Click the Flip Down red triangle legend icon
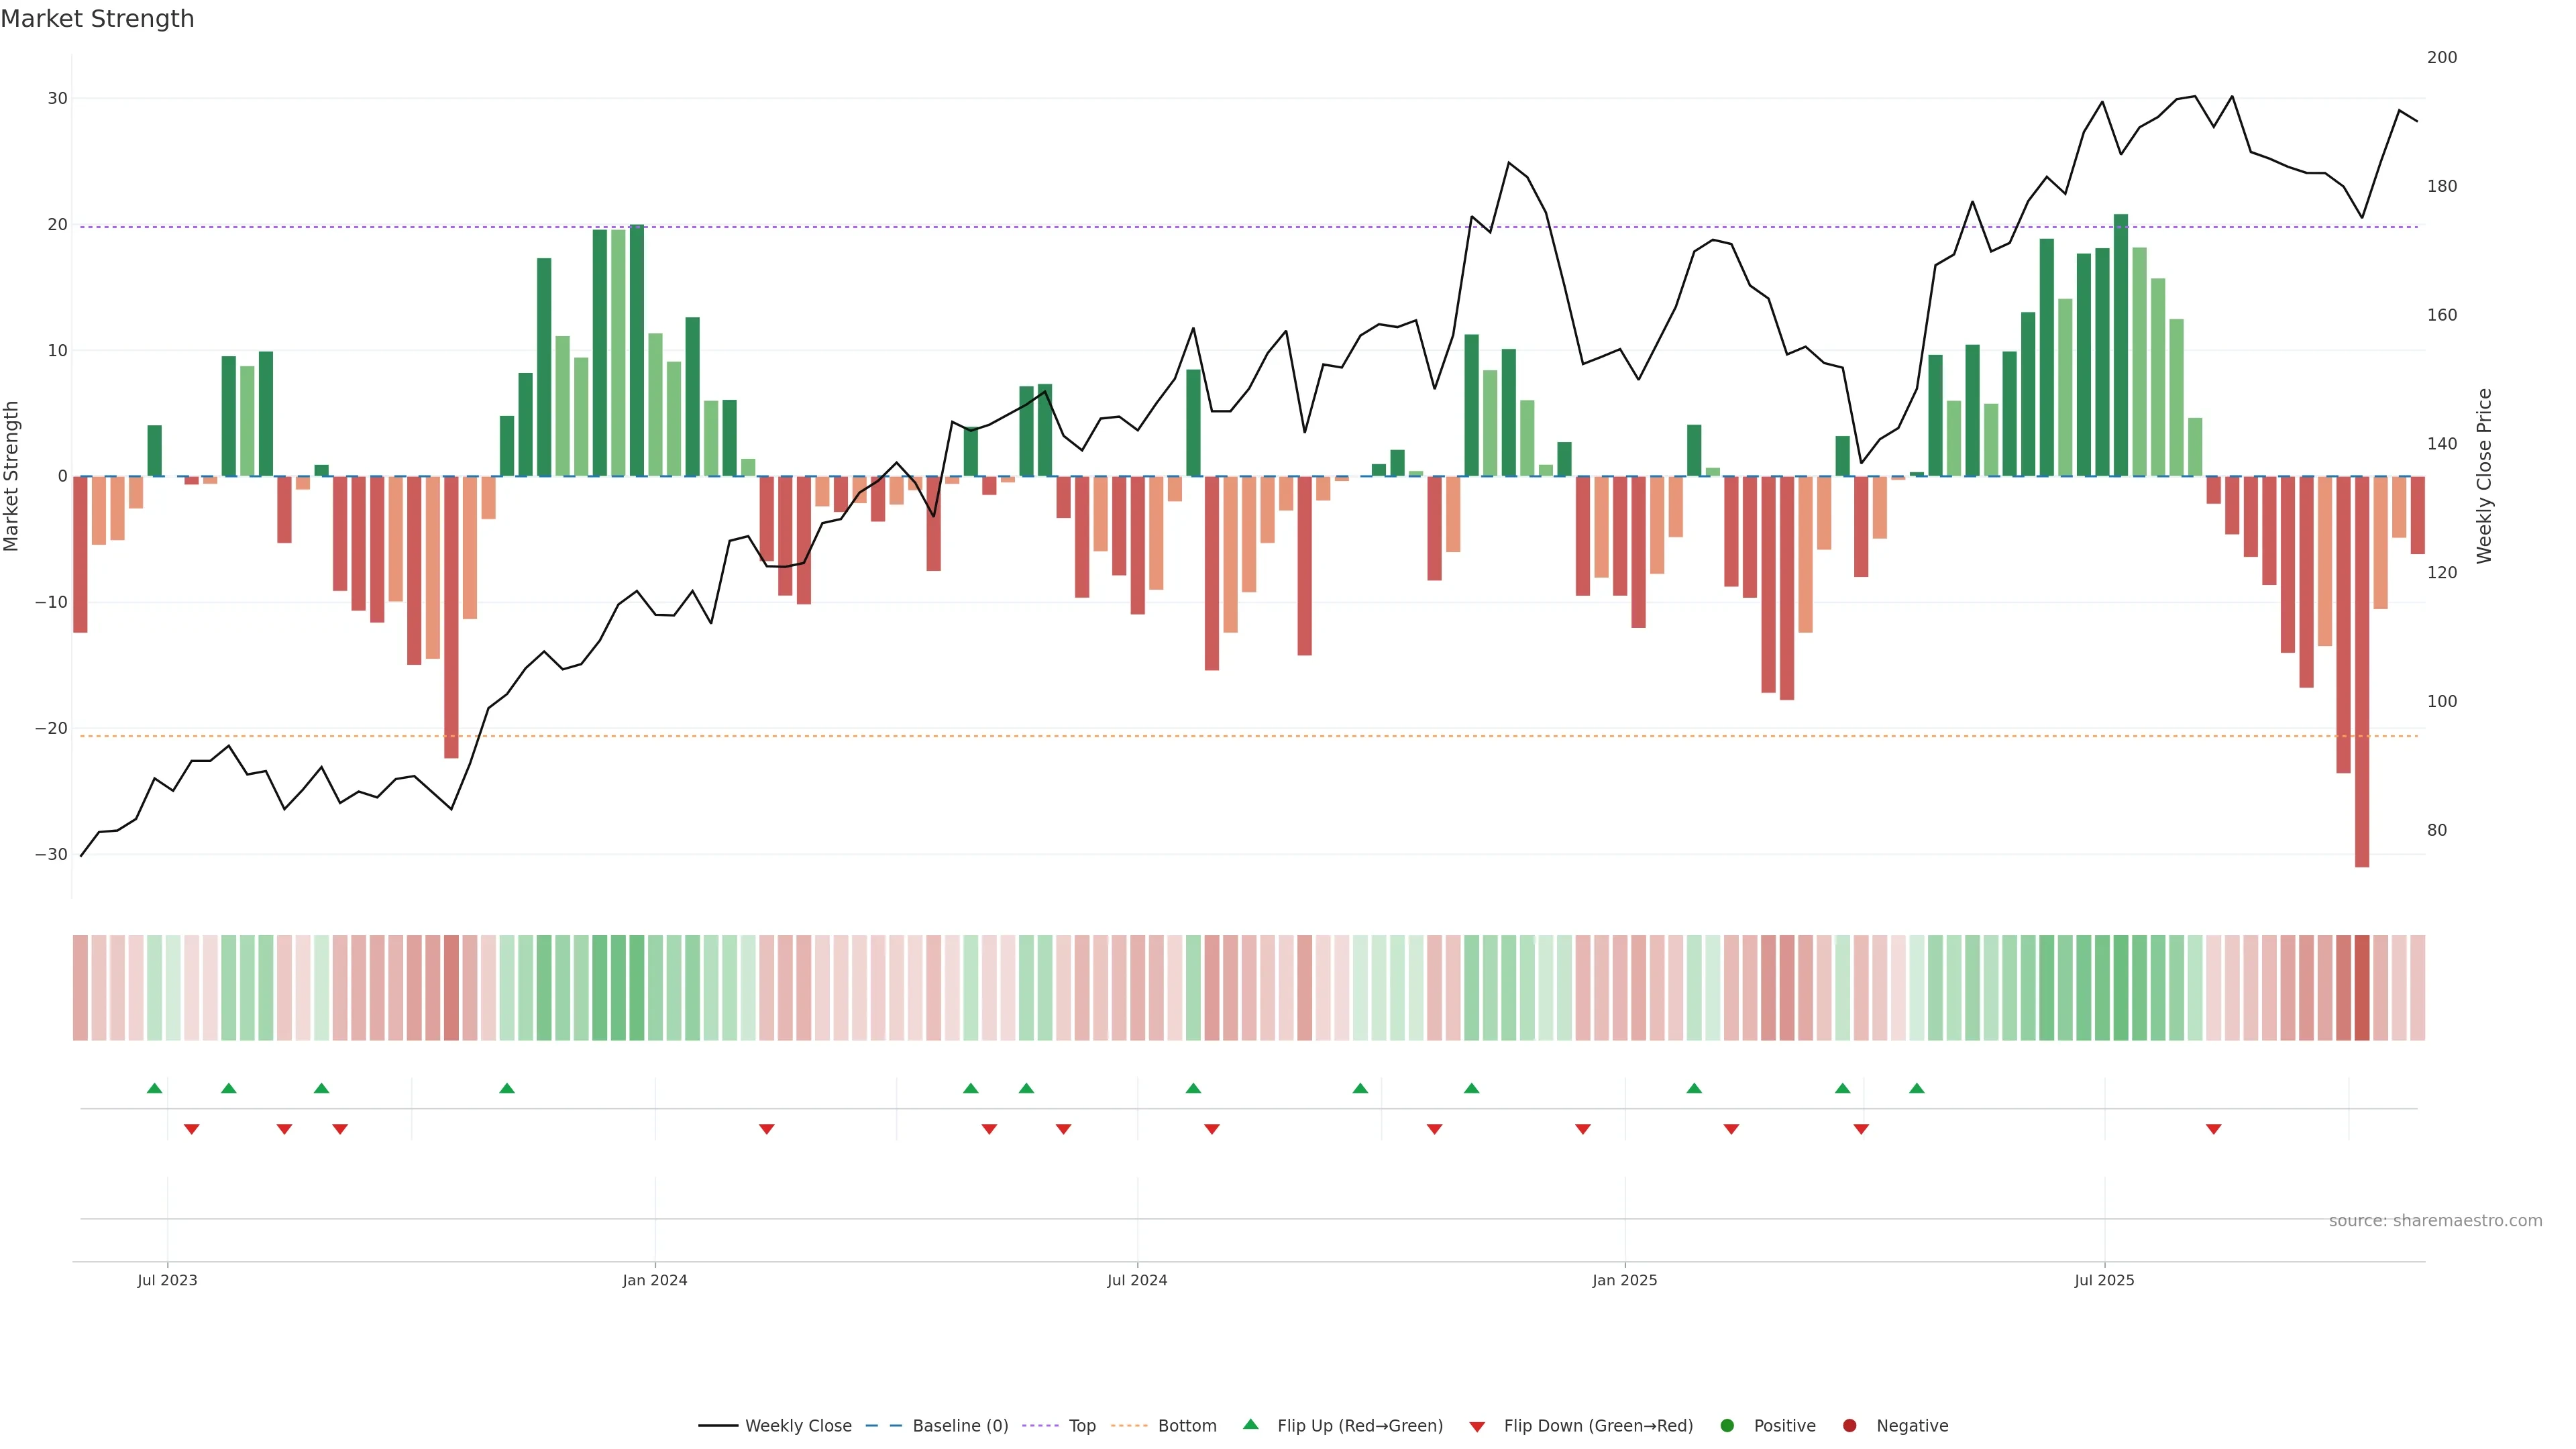The image size is (2576, 1449). pyautogui.click(x=1477, y=1426)
